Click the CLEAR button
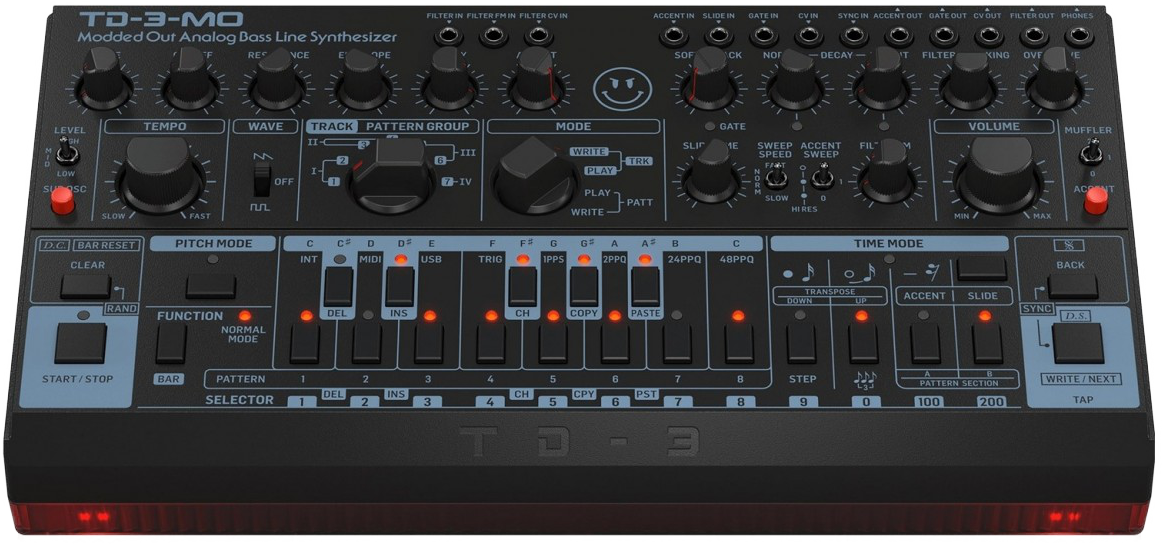The image size is (1162, 544). click(85, 287)
